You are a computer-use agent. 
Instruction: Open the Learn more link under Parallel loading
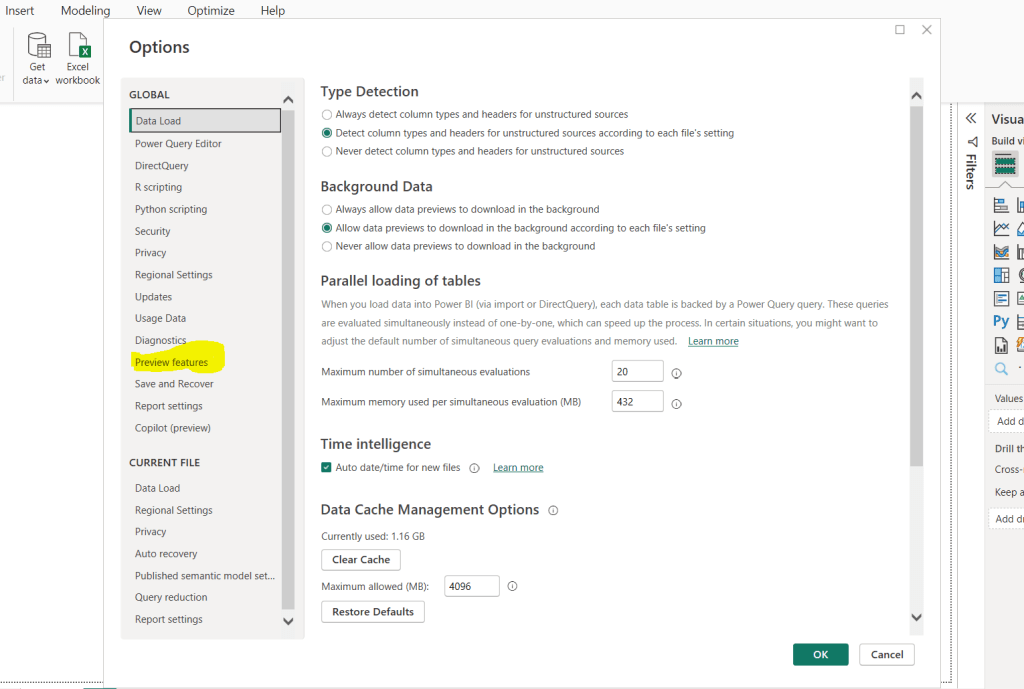coord(713,342)
